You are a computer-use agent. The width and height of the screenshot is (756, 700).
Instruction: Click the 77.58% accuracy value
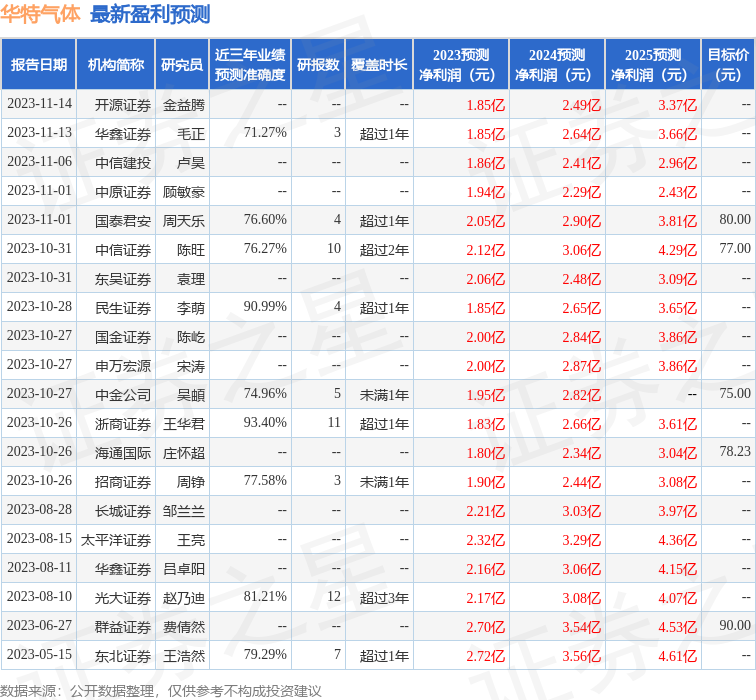pos(265,480)
